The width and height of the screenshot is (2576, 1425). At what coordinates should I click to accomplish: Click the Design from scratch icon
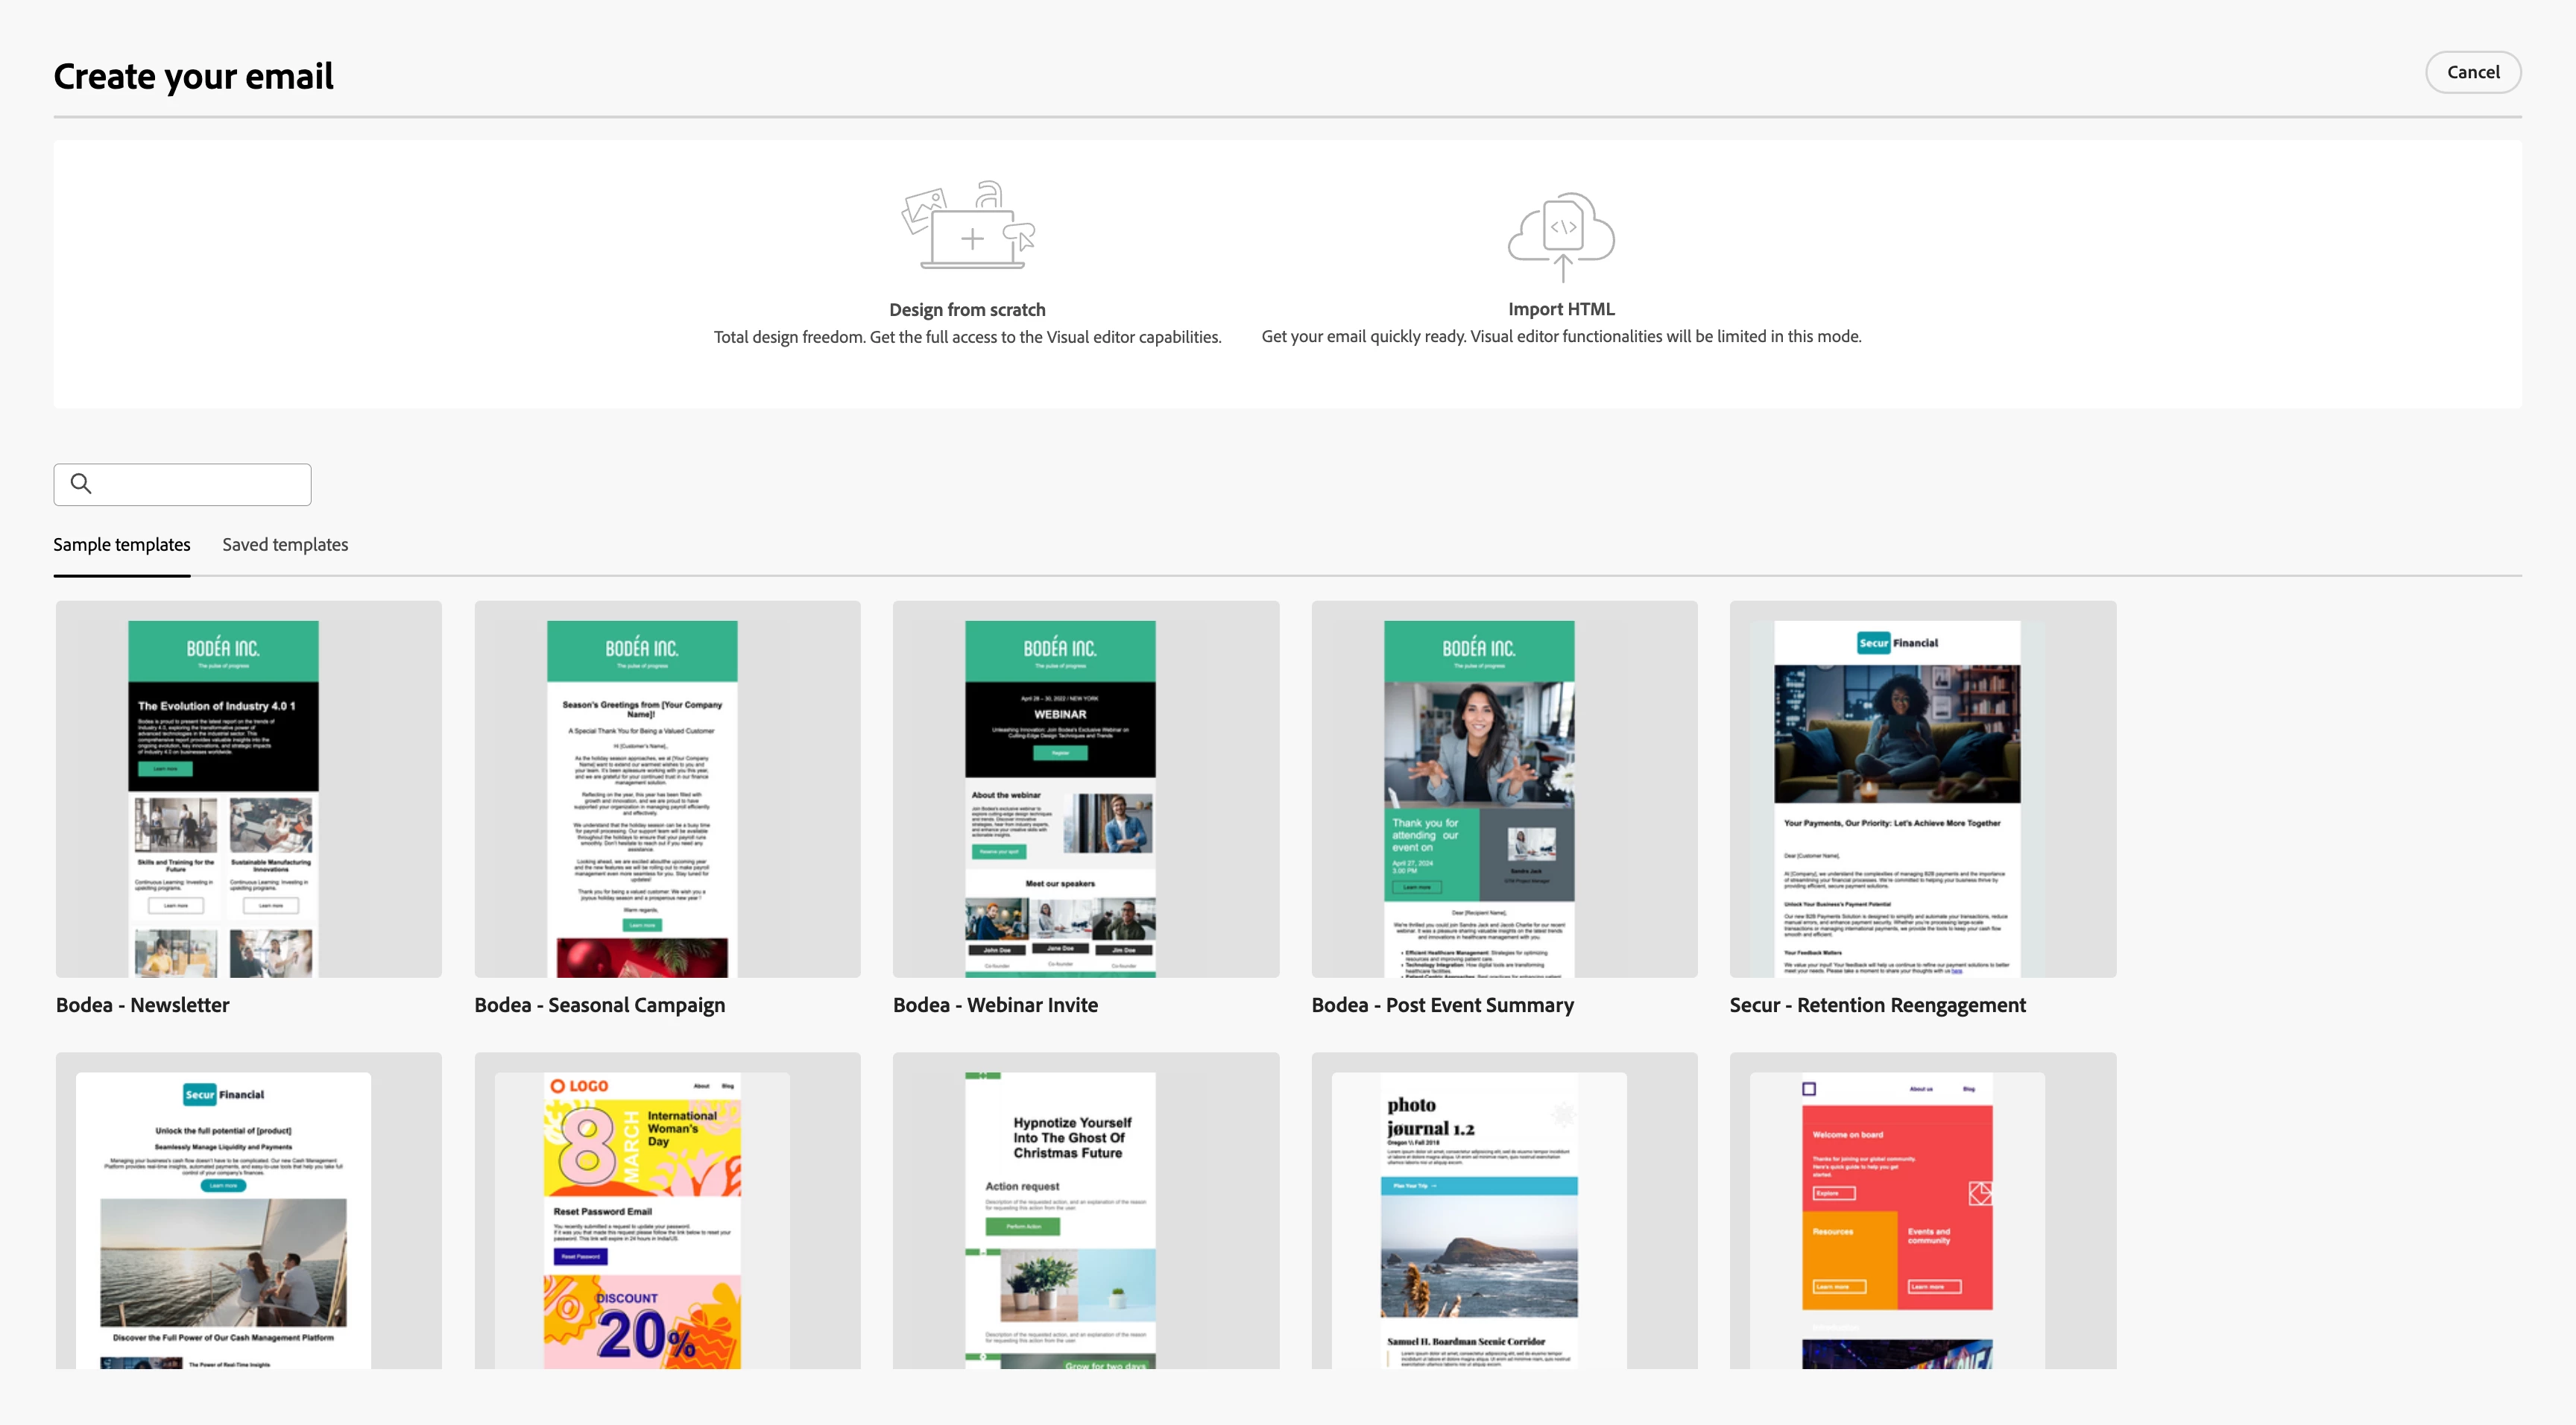click(x=967, y=226)
